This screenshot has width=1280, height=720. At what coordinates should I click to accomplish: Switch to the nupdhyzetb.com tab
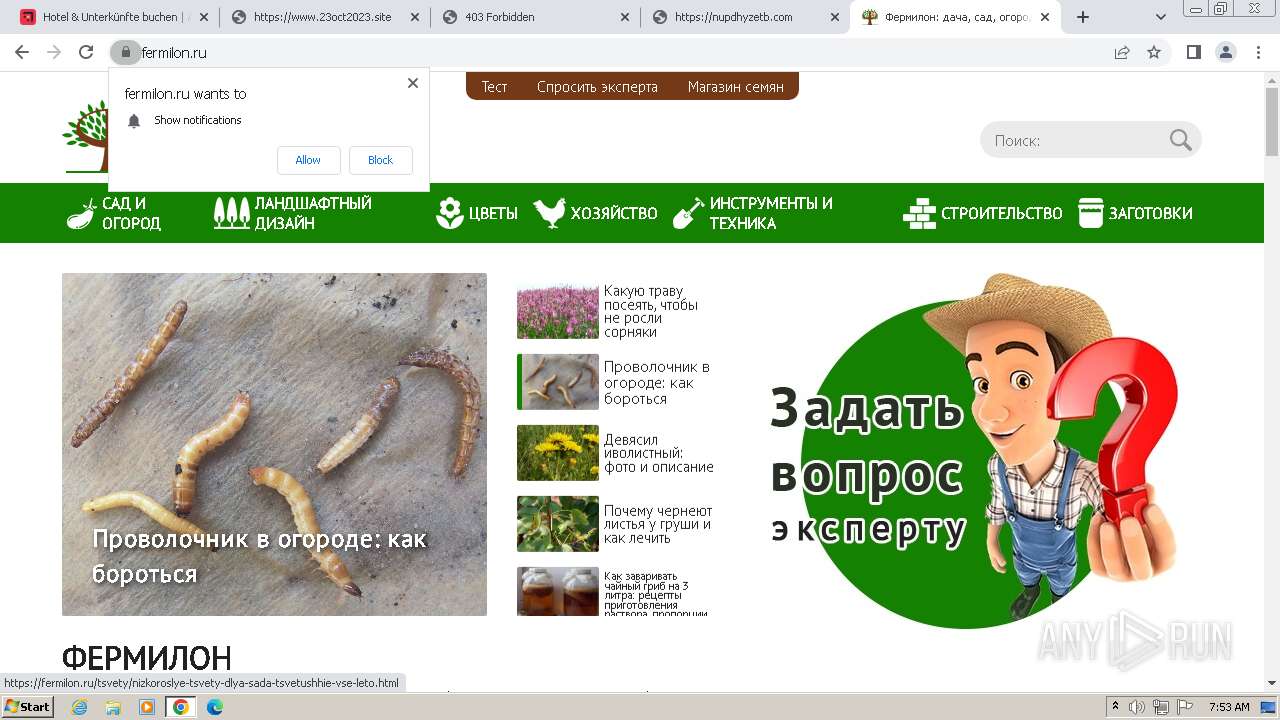(745, 17)
